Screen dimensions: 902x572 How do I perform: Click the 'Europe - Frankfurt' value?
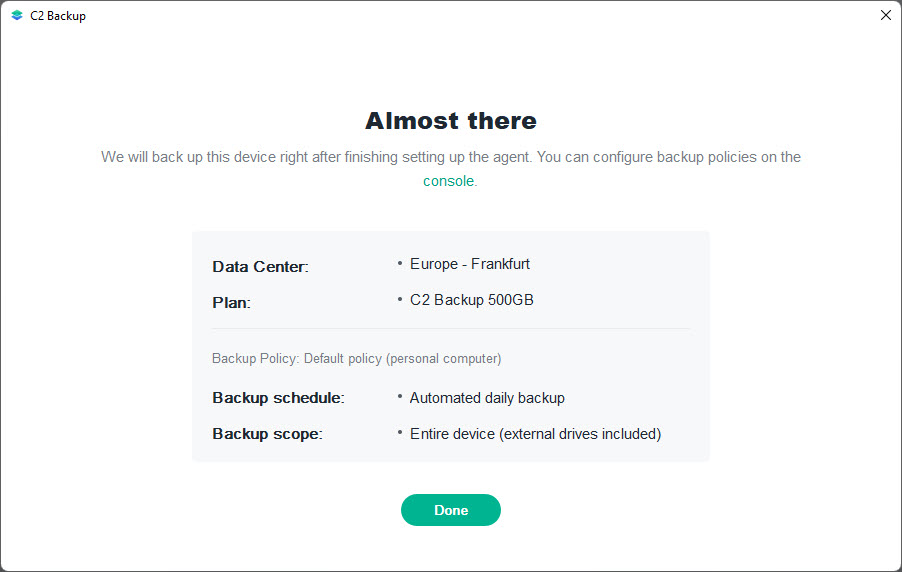coord(470,264)
